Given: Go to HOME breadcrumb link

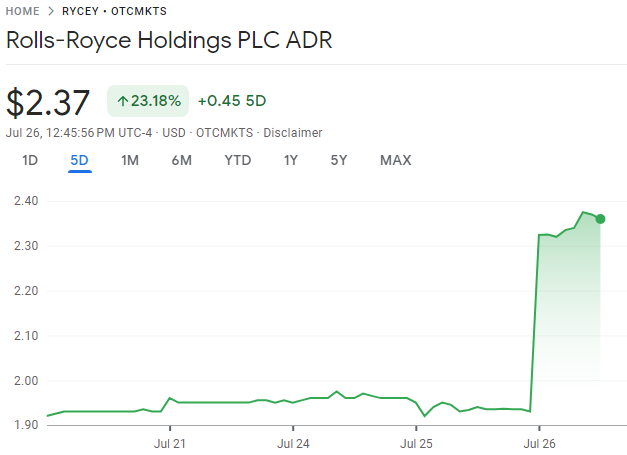Looking at the screenshot, I should [x=22, y=11].
